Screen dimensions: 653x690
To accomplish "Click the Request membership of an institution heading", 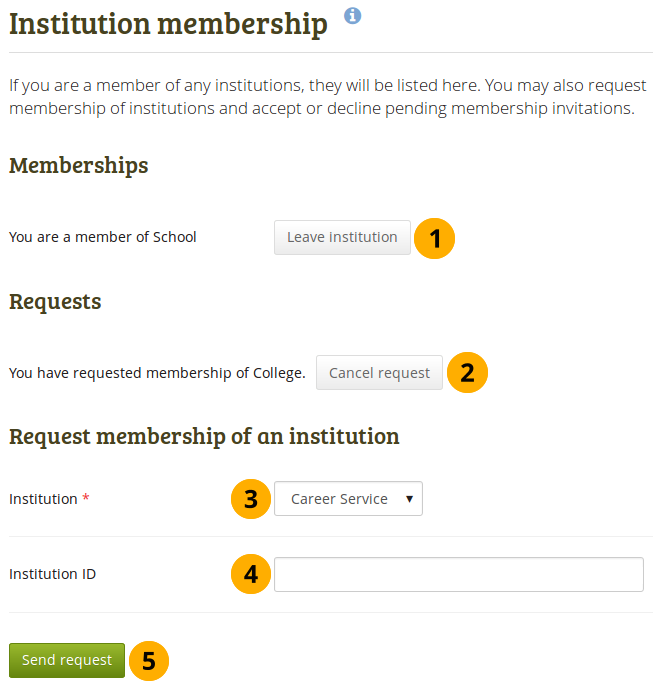I will [204, 436].
